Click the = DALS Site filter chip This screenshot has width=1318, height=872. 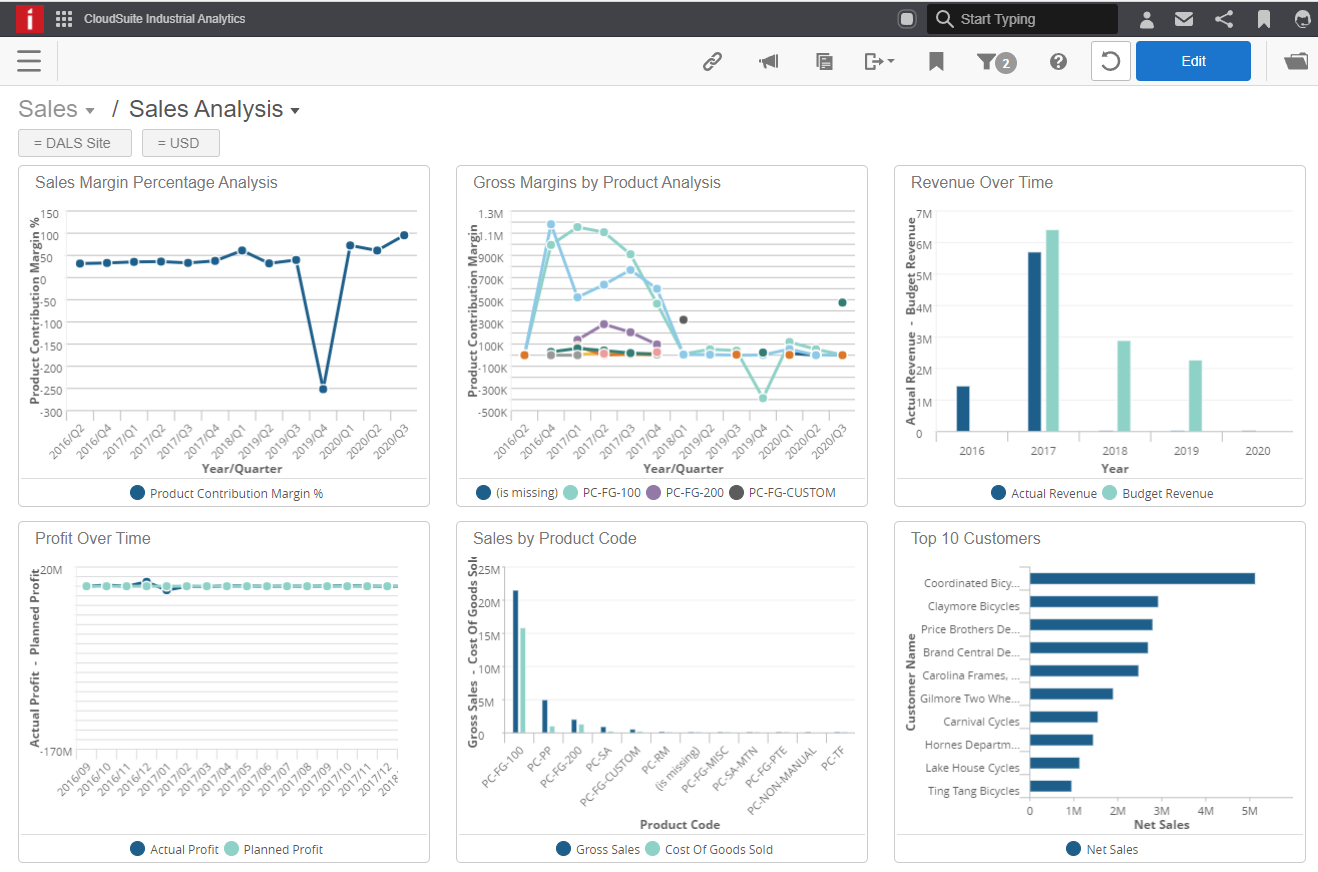(x=75, y=143)
